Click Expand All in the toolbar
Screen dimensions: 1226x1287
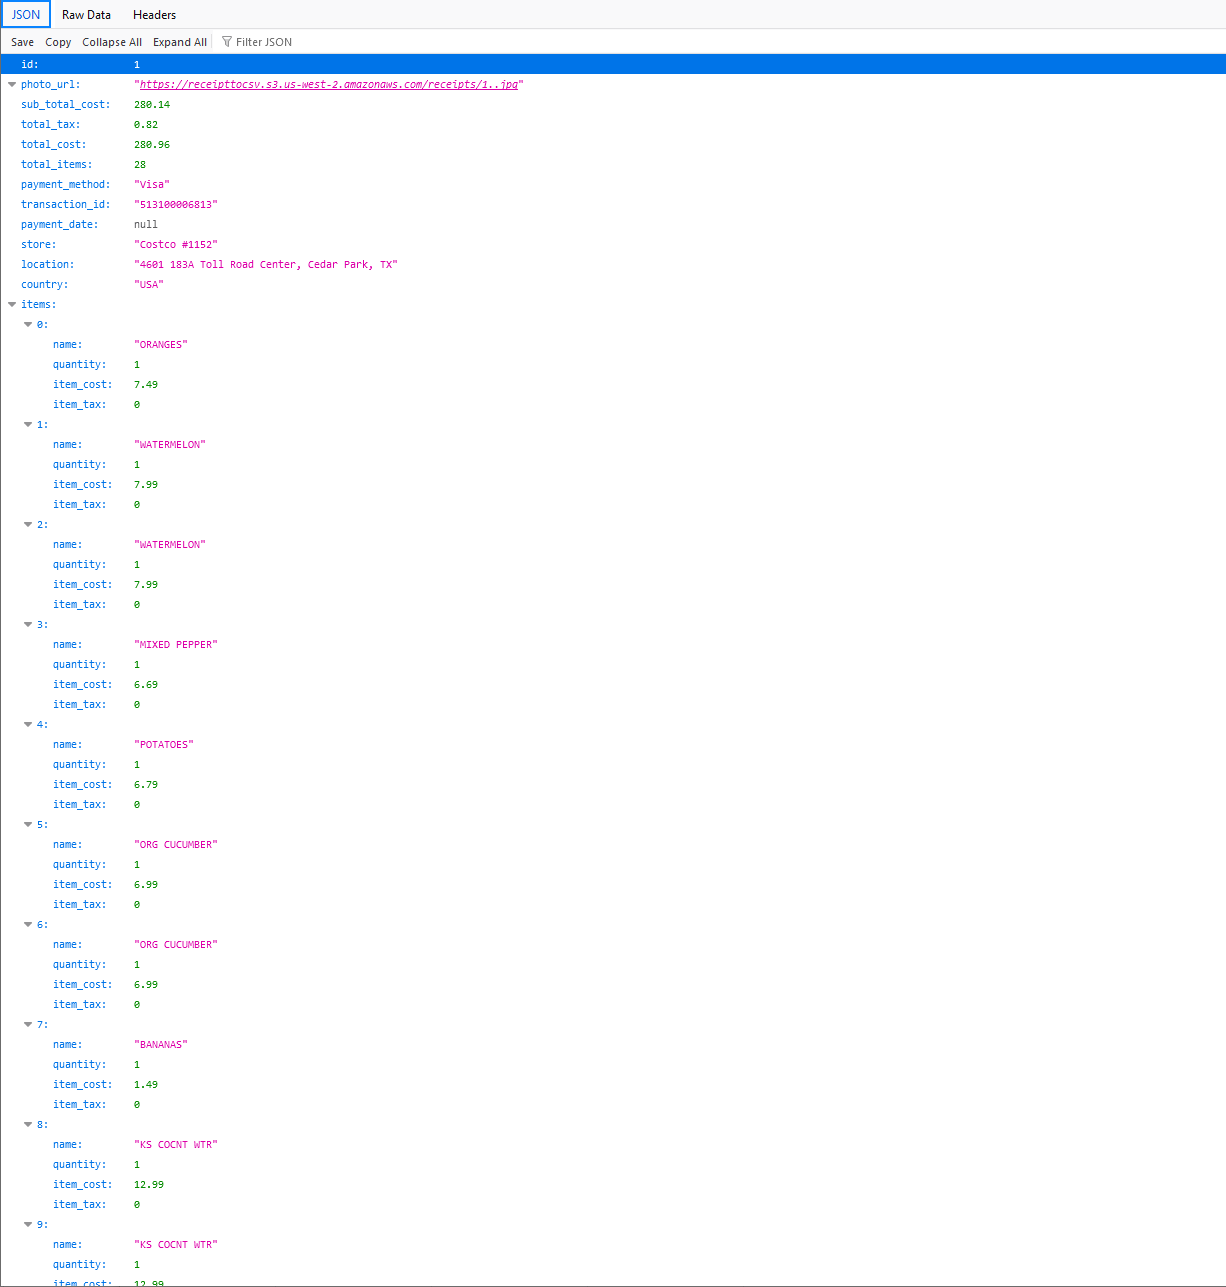[180, 42]
